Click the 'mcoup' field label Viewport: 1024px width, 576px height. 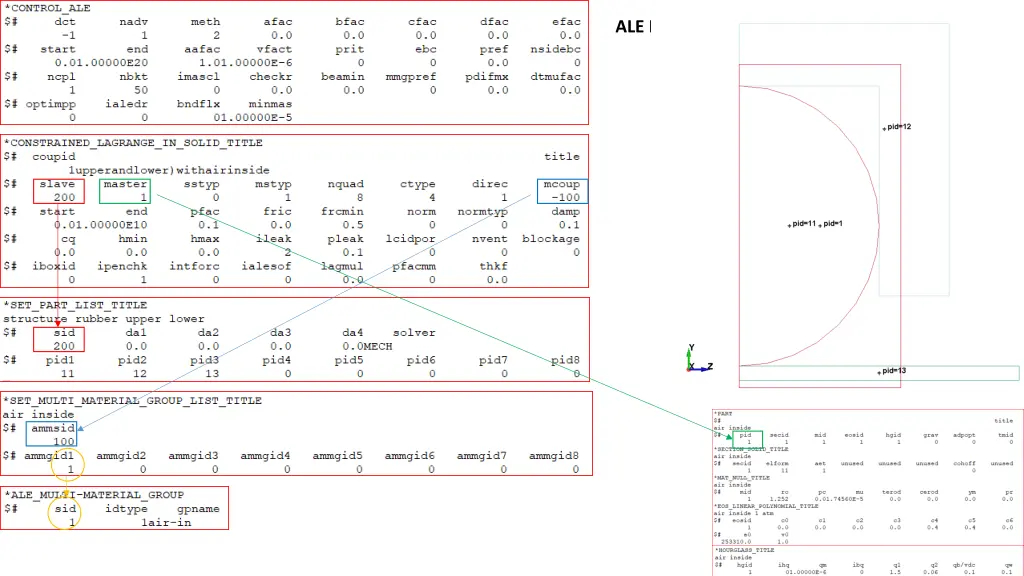click(x=562, y=184)
